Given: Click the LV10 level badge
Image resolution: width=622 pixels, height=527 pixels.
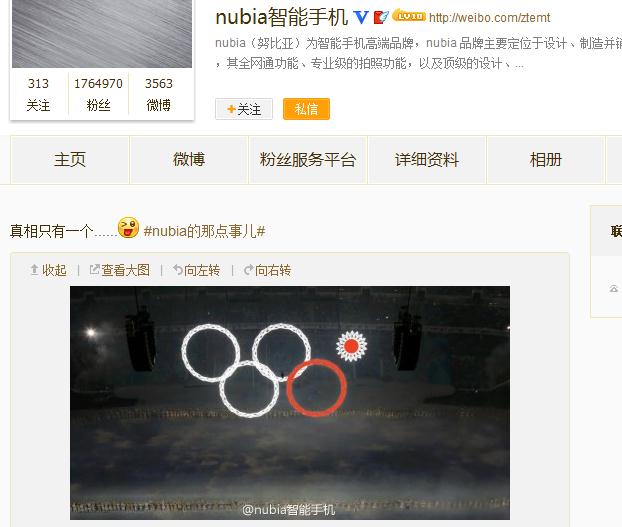Looking at the screenshot, I should [x=409, y=16].
